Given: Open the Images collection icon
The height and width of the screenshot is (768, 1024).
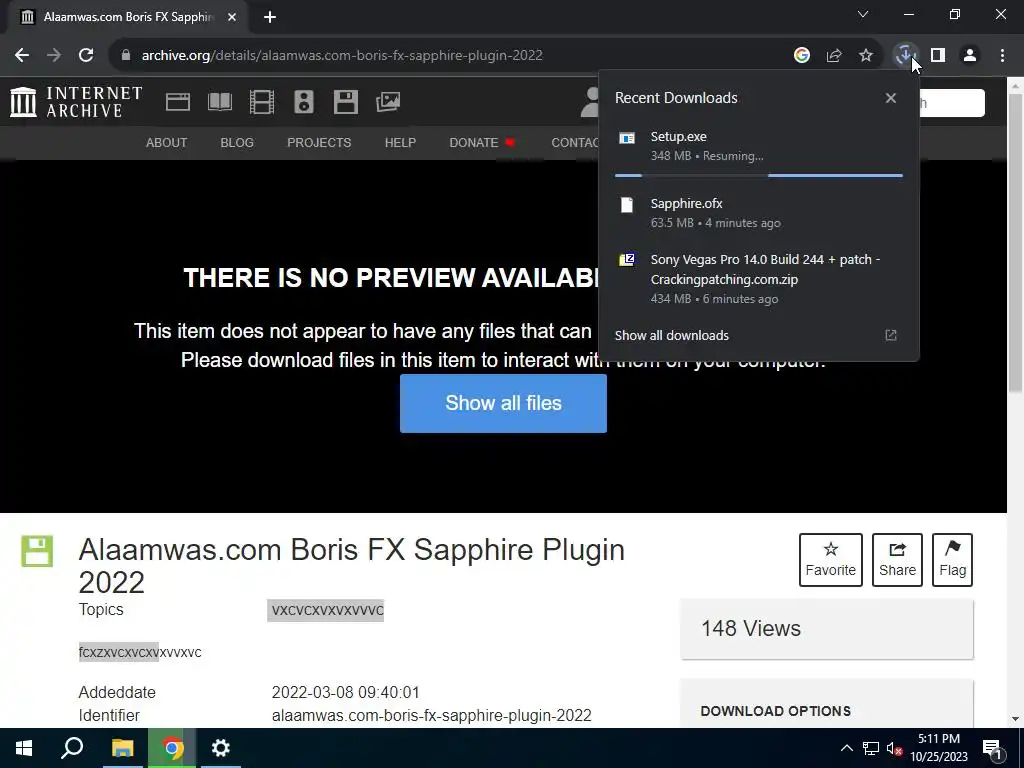Looking at the screenshot, I should tap(388, 102).
